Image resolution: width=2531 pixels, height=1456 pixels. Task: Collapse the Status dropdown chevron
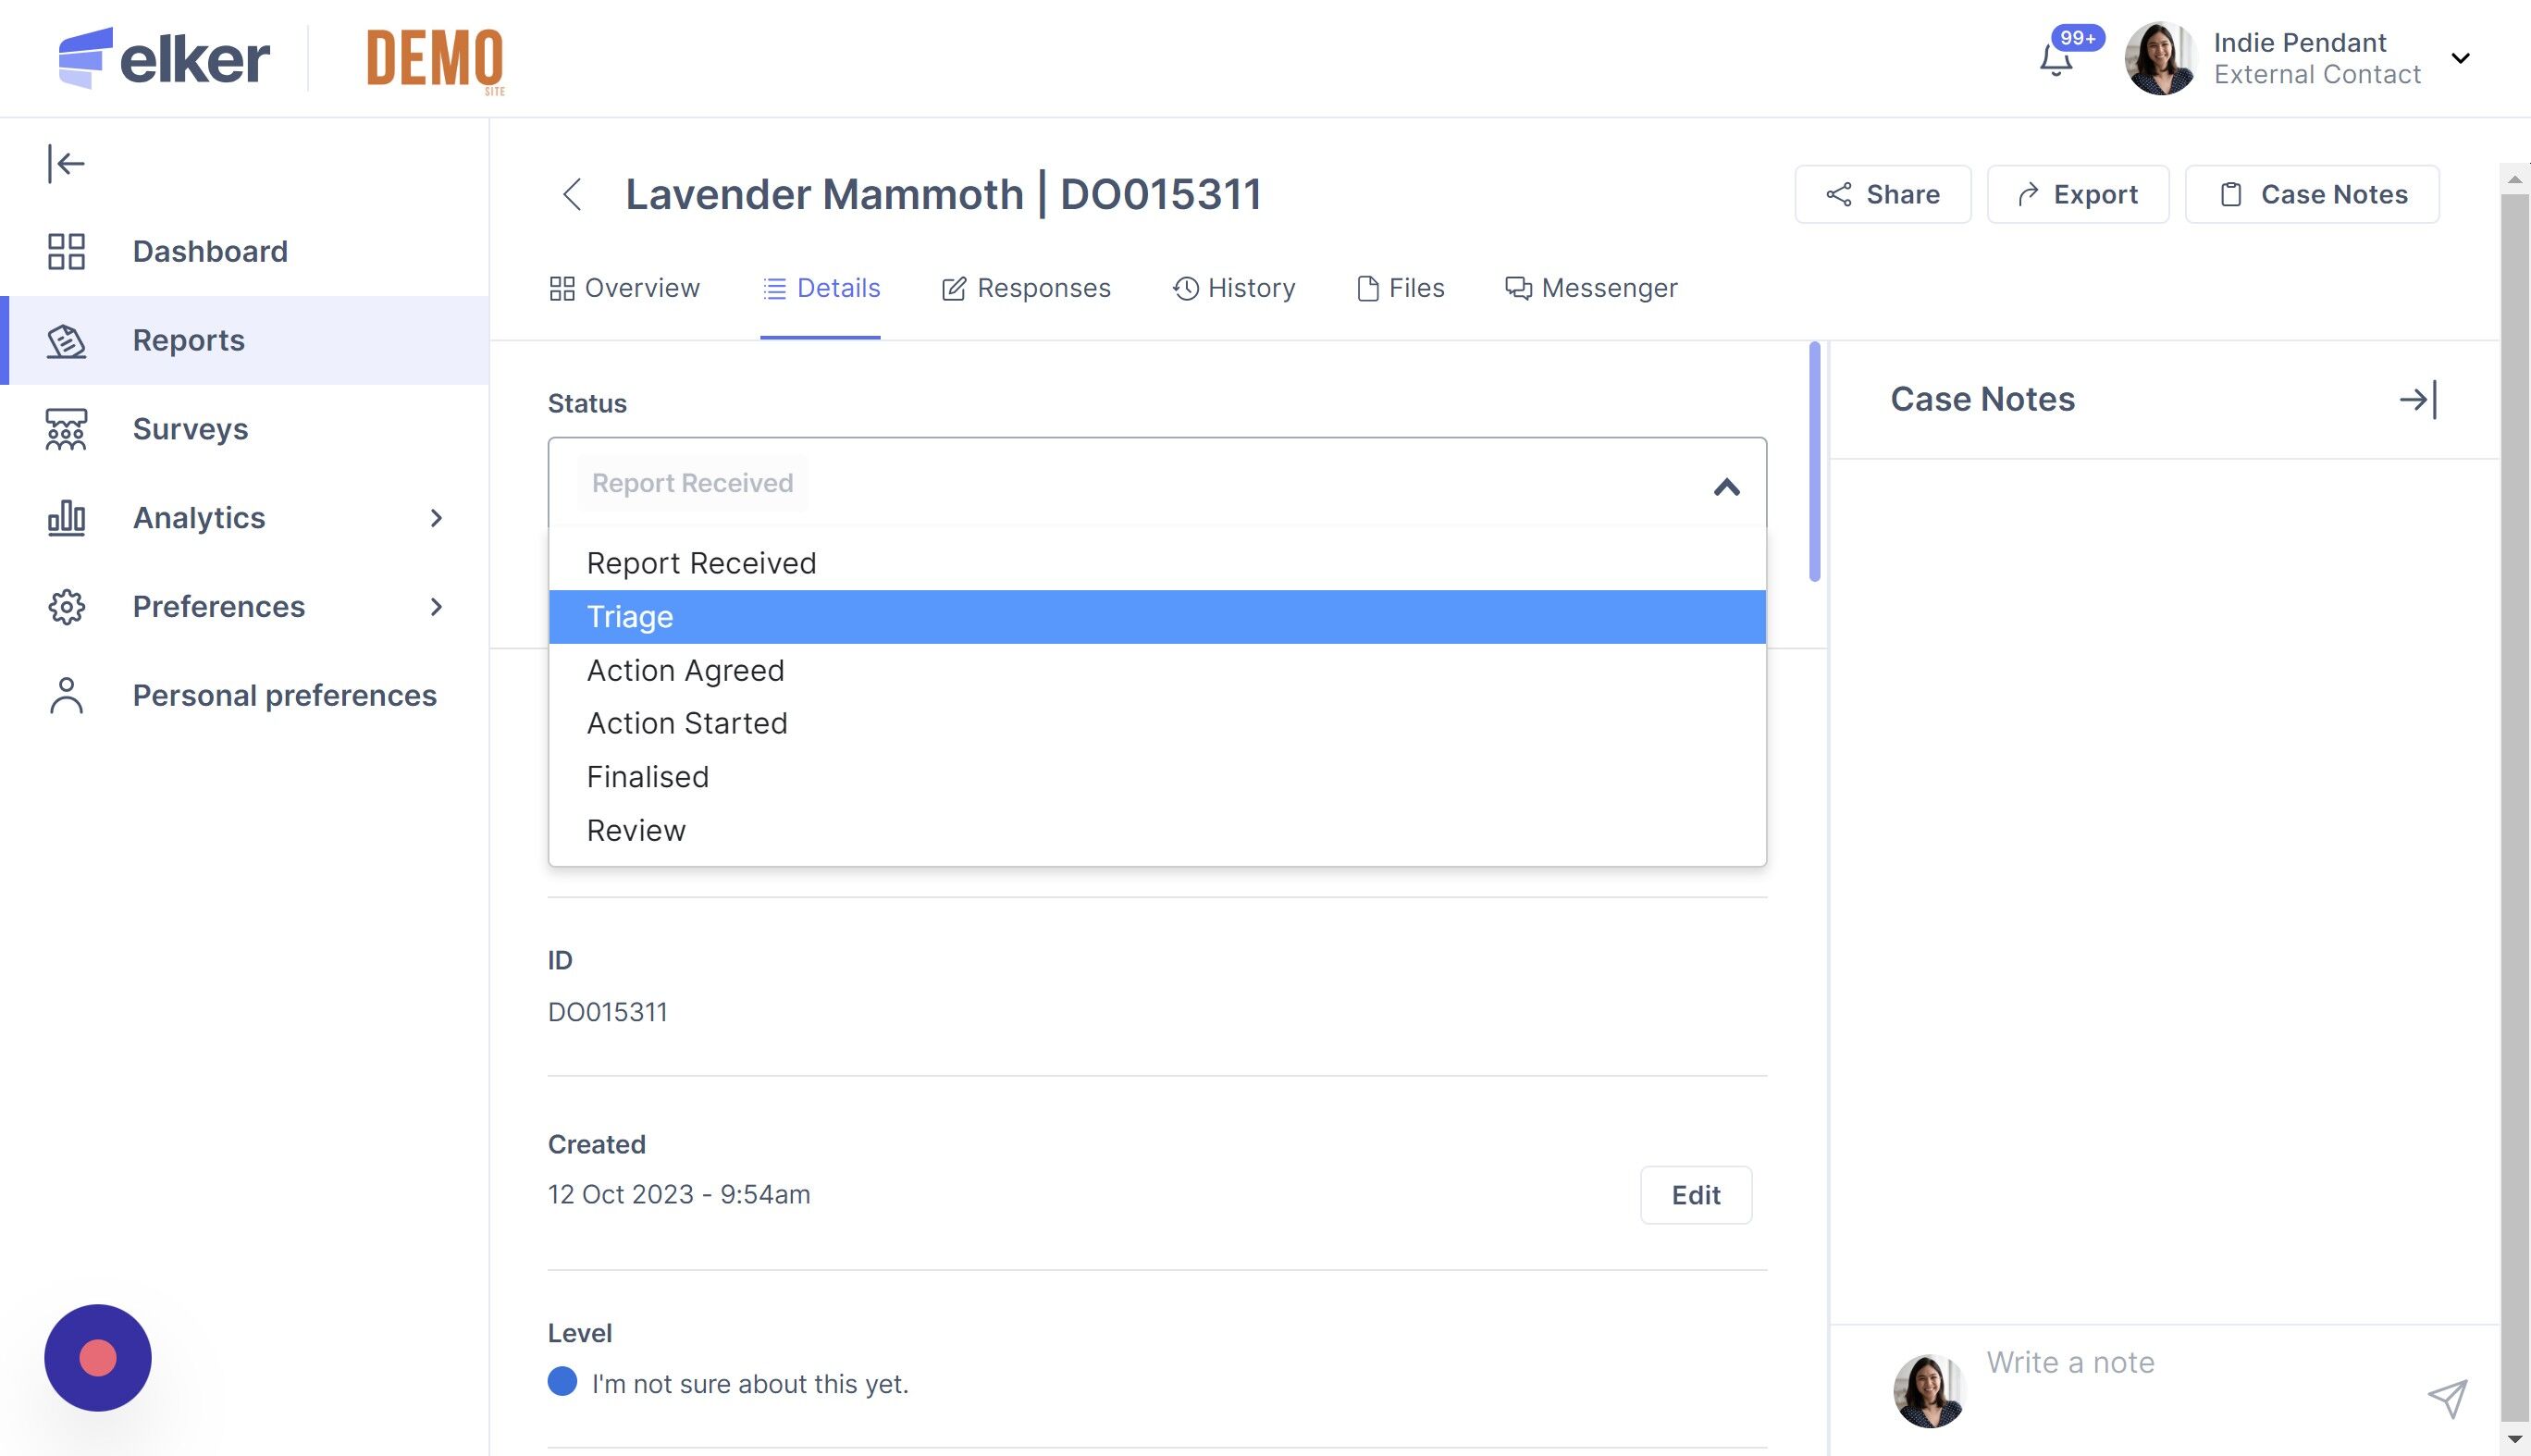[1726, 487]
